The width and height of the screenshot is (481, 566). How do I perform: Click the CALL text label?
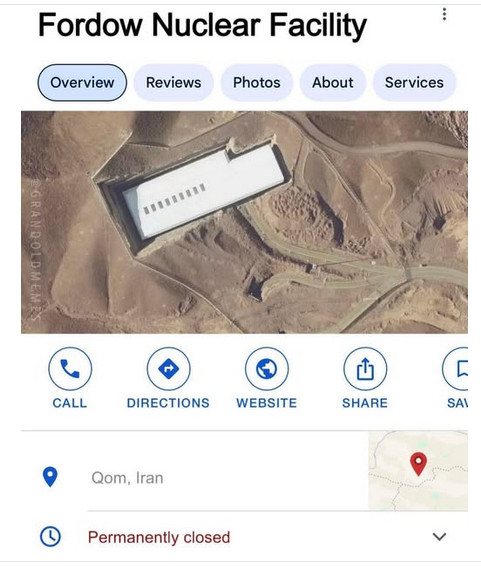click(x=70, y=403)
